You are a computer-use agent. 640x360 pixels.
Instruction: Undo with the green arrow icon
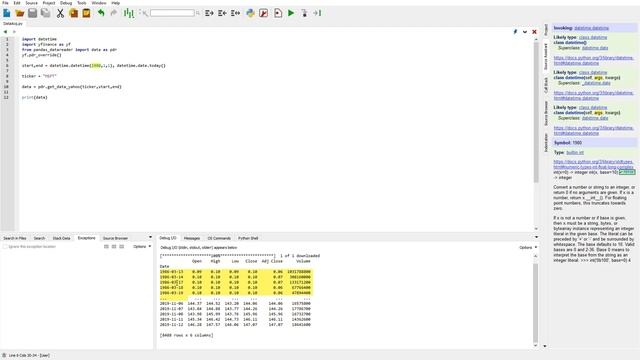tap(101, 13)
